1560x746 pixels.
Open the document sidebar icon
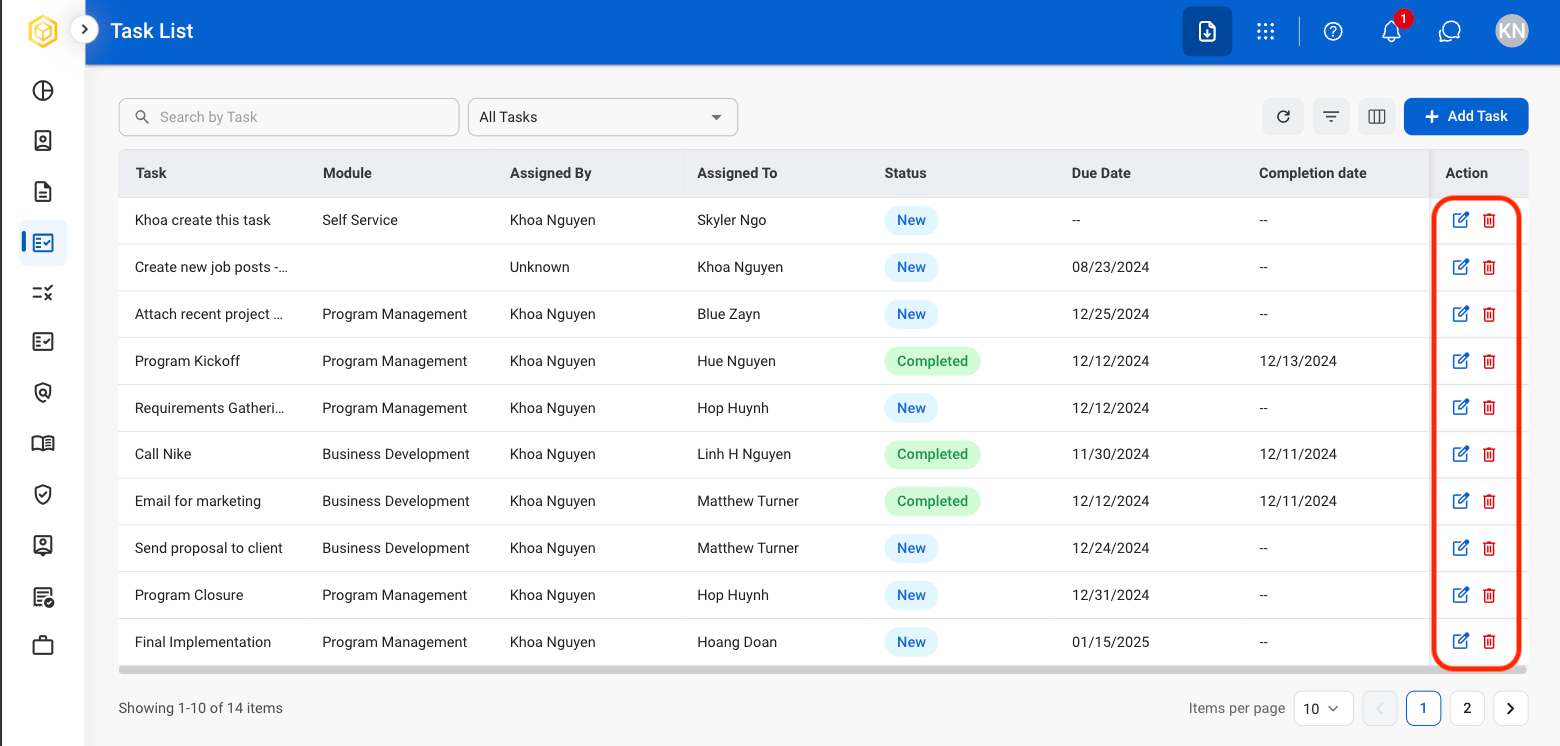click(43, 192)
